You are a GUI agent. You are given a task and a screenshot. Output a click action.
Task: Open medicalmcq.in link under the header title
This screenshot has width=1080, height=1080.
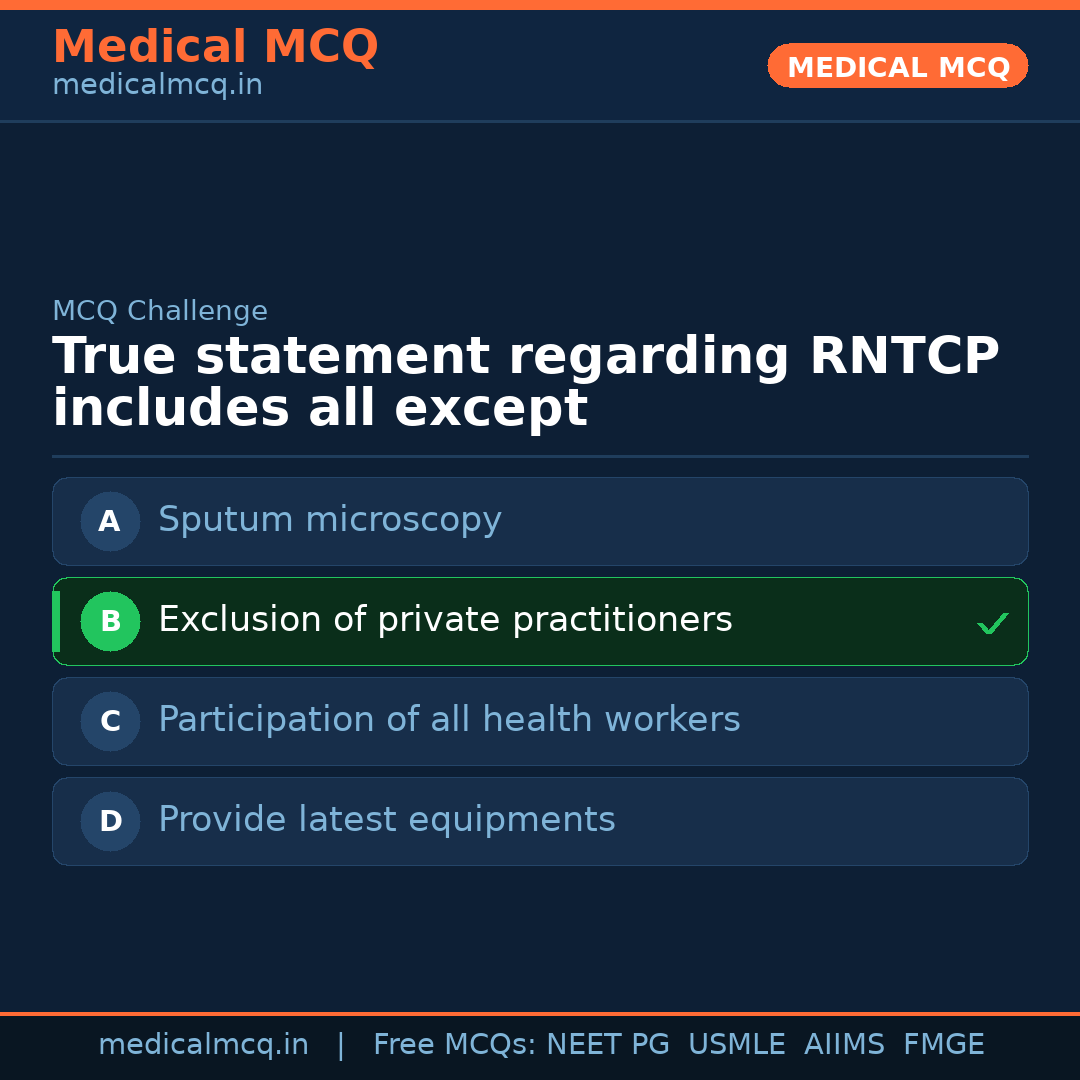point(157,86)
